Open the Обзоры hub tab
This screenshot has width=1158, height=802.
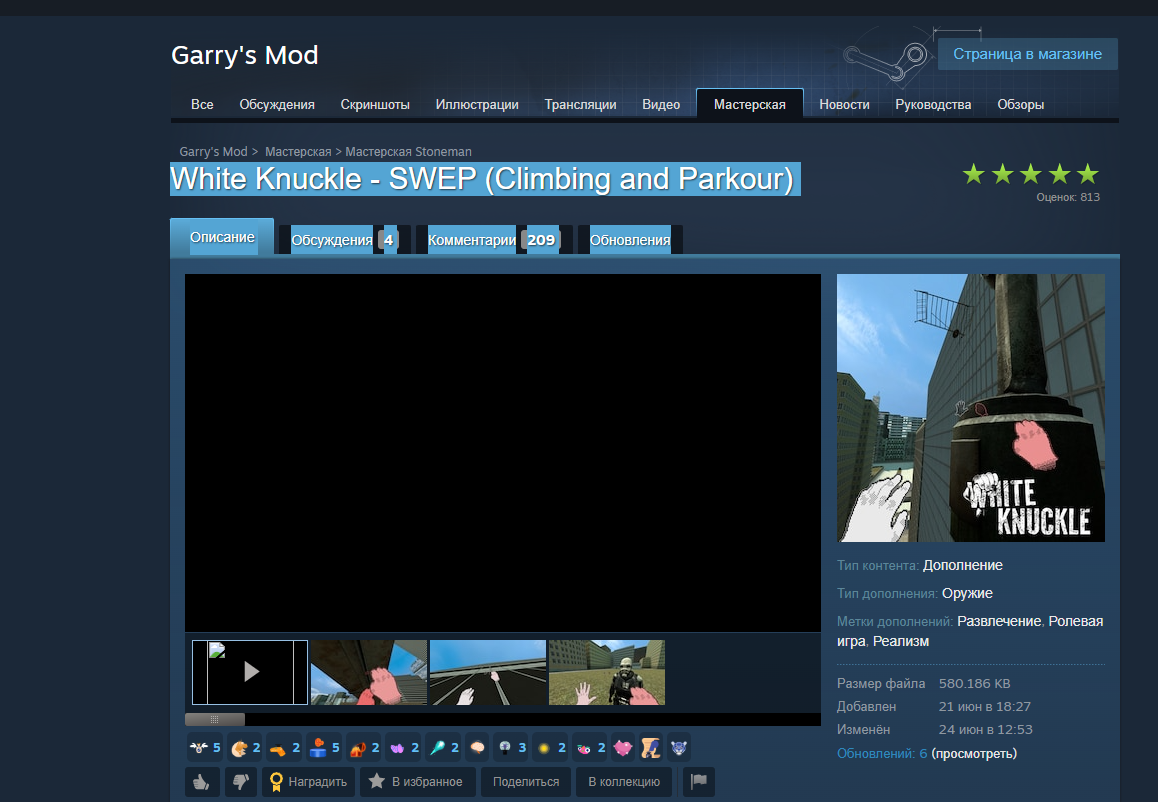tap(1021, 104)
